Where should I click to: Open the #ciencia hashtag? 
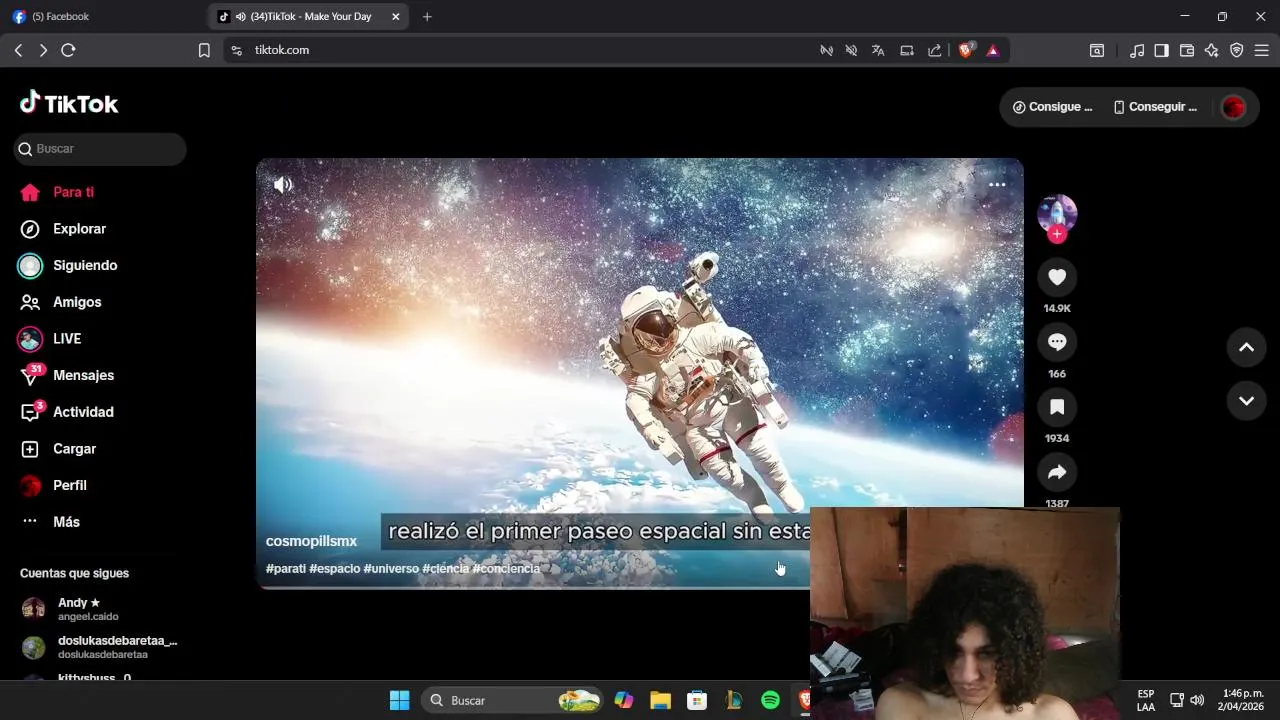point(445,568)
